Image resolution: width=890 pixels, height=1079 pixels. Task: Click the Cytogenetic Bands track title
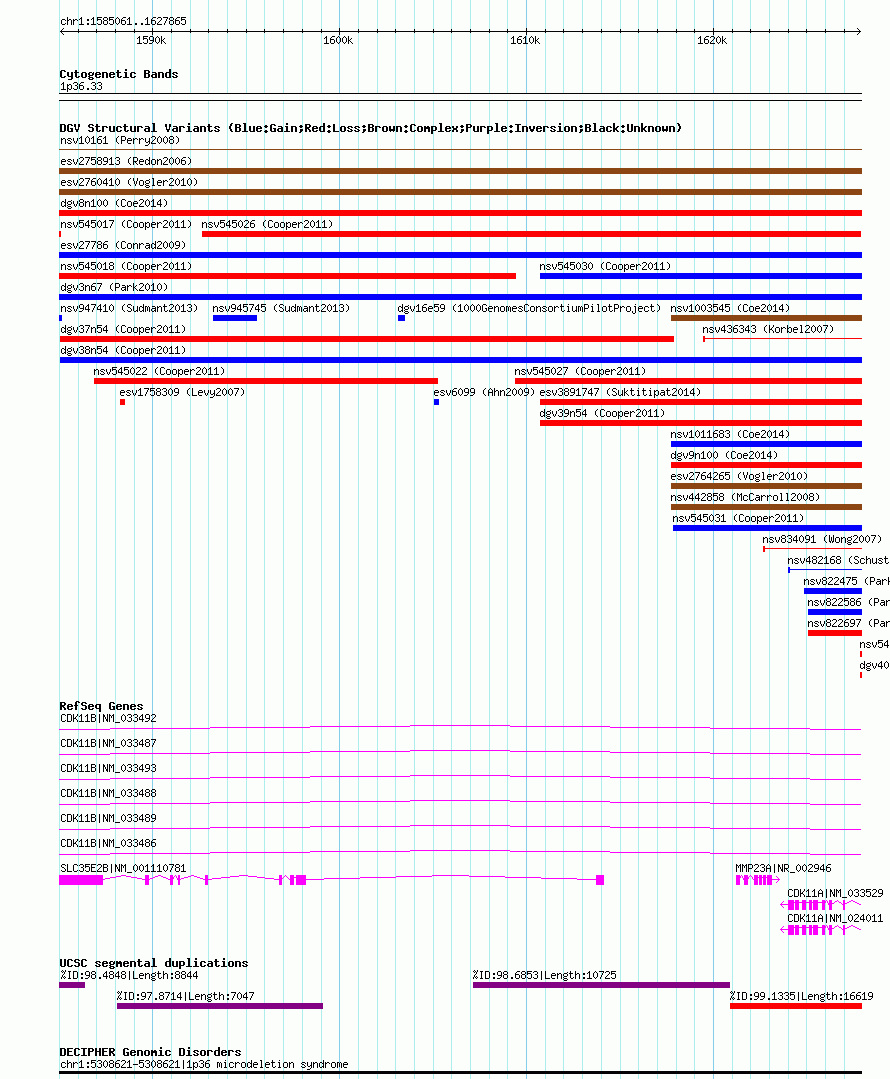(118, 74)
